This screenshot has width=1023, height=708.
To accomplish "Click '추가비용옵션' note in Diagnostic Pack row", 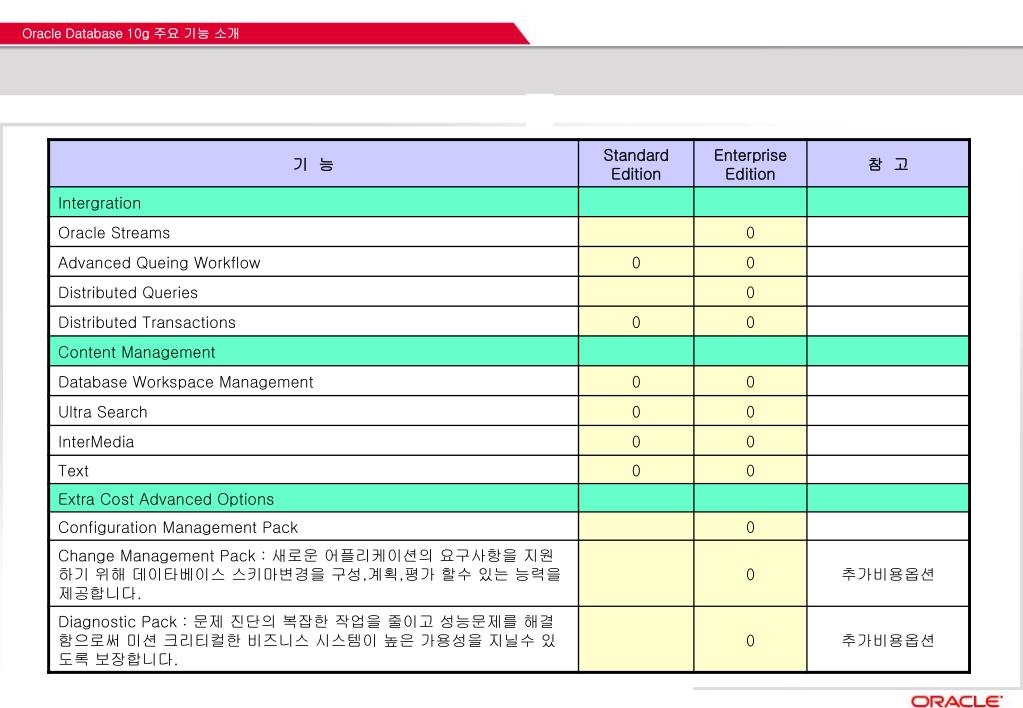I will coord(888,640).
